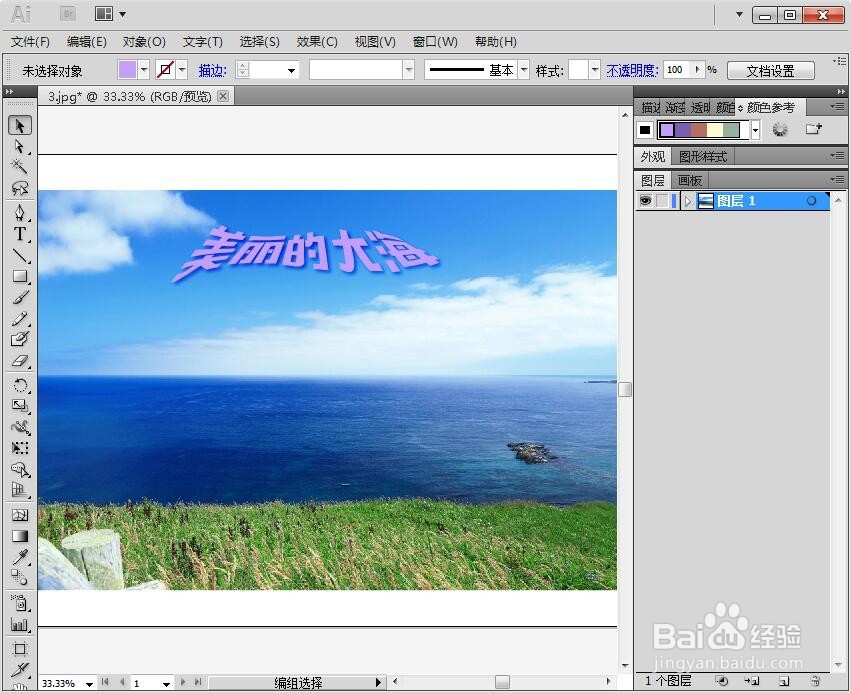The height and width of the screenshot is (693, 851).
Task: Select the Blend tool
Action: pyautogui.click(x=20, y=578)
